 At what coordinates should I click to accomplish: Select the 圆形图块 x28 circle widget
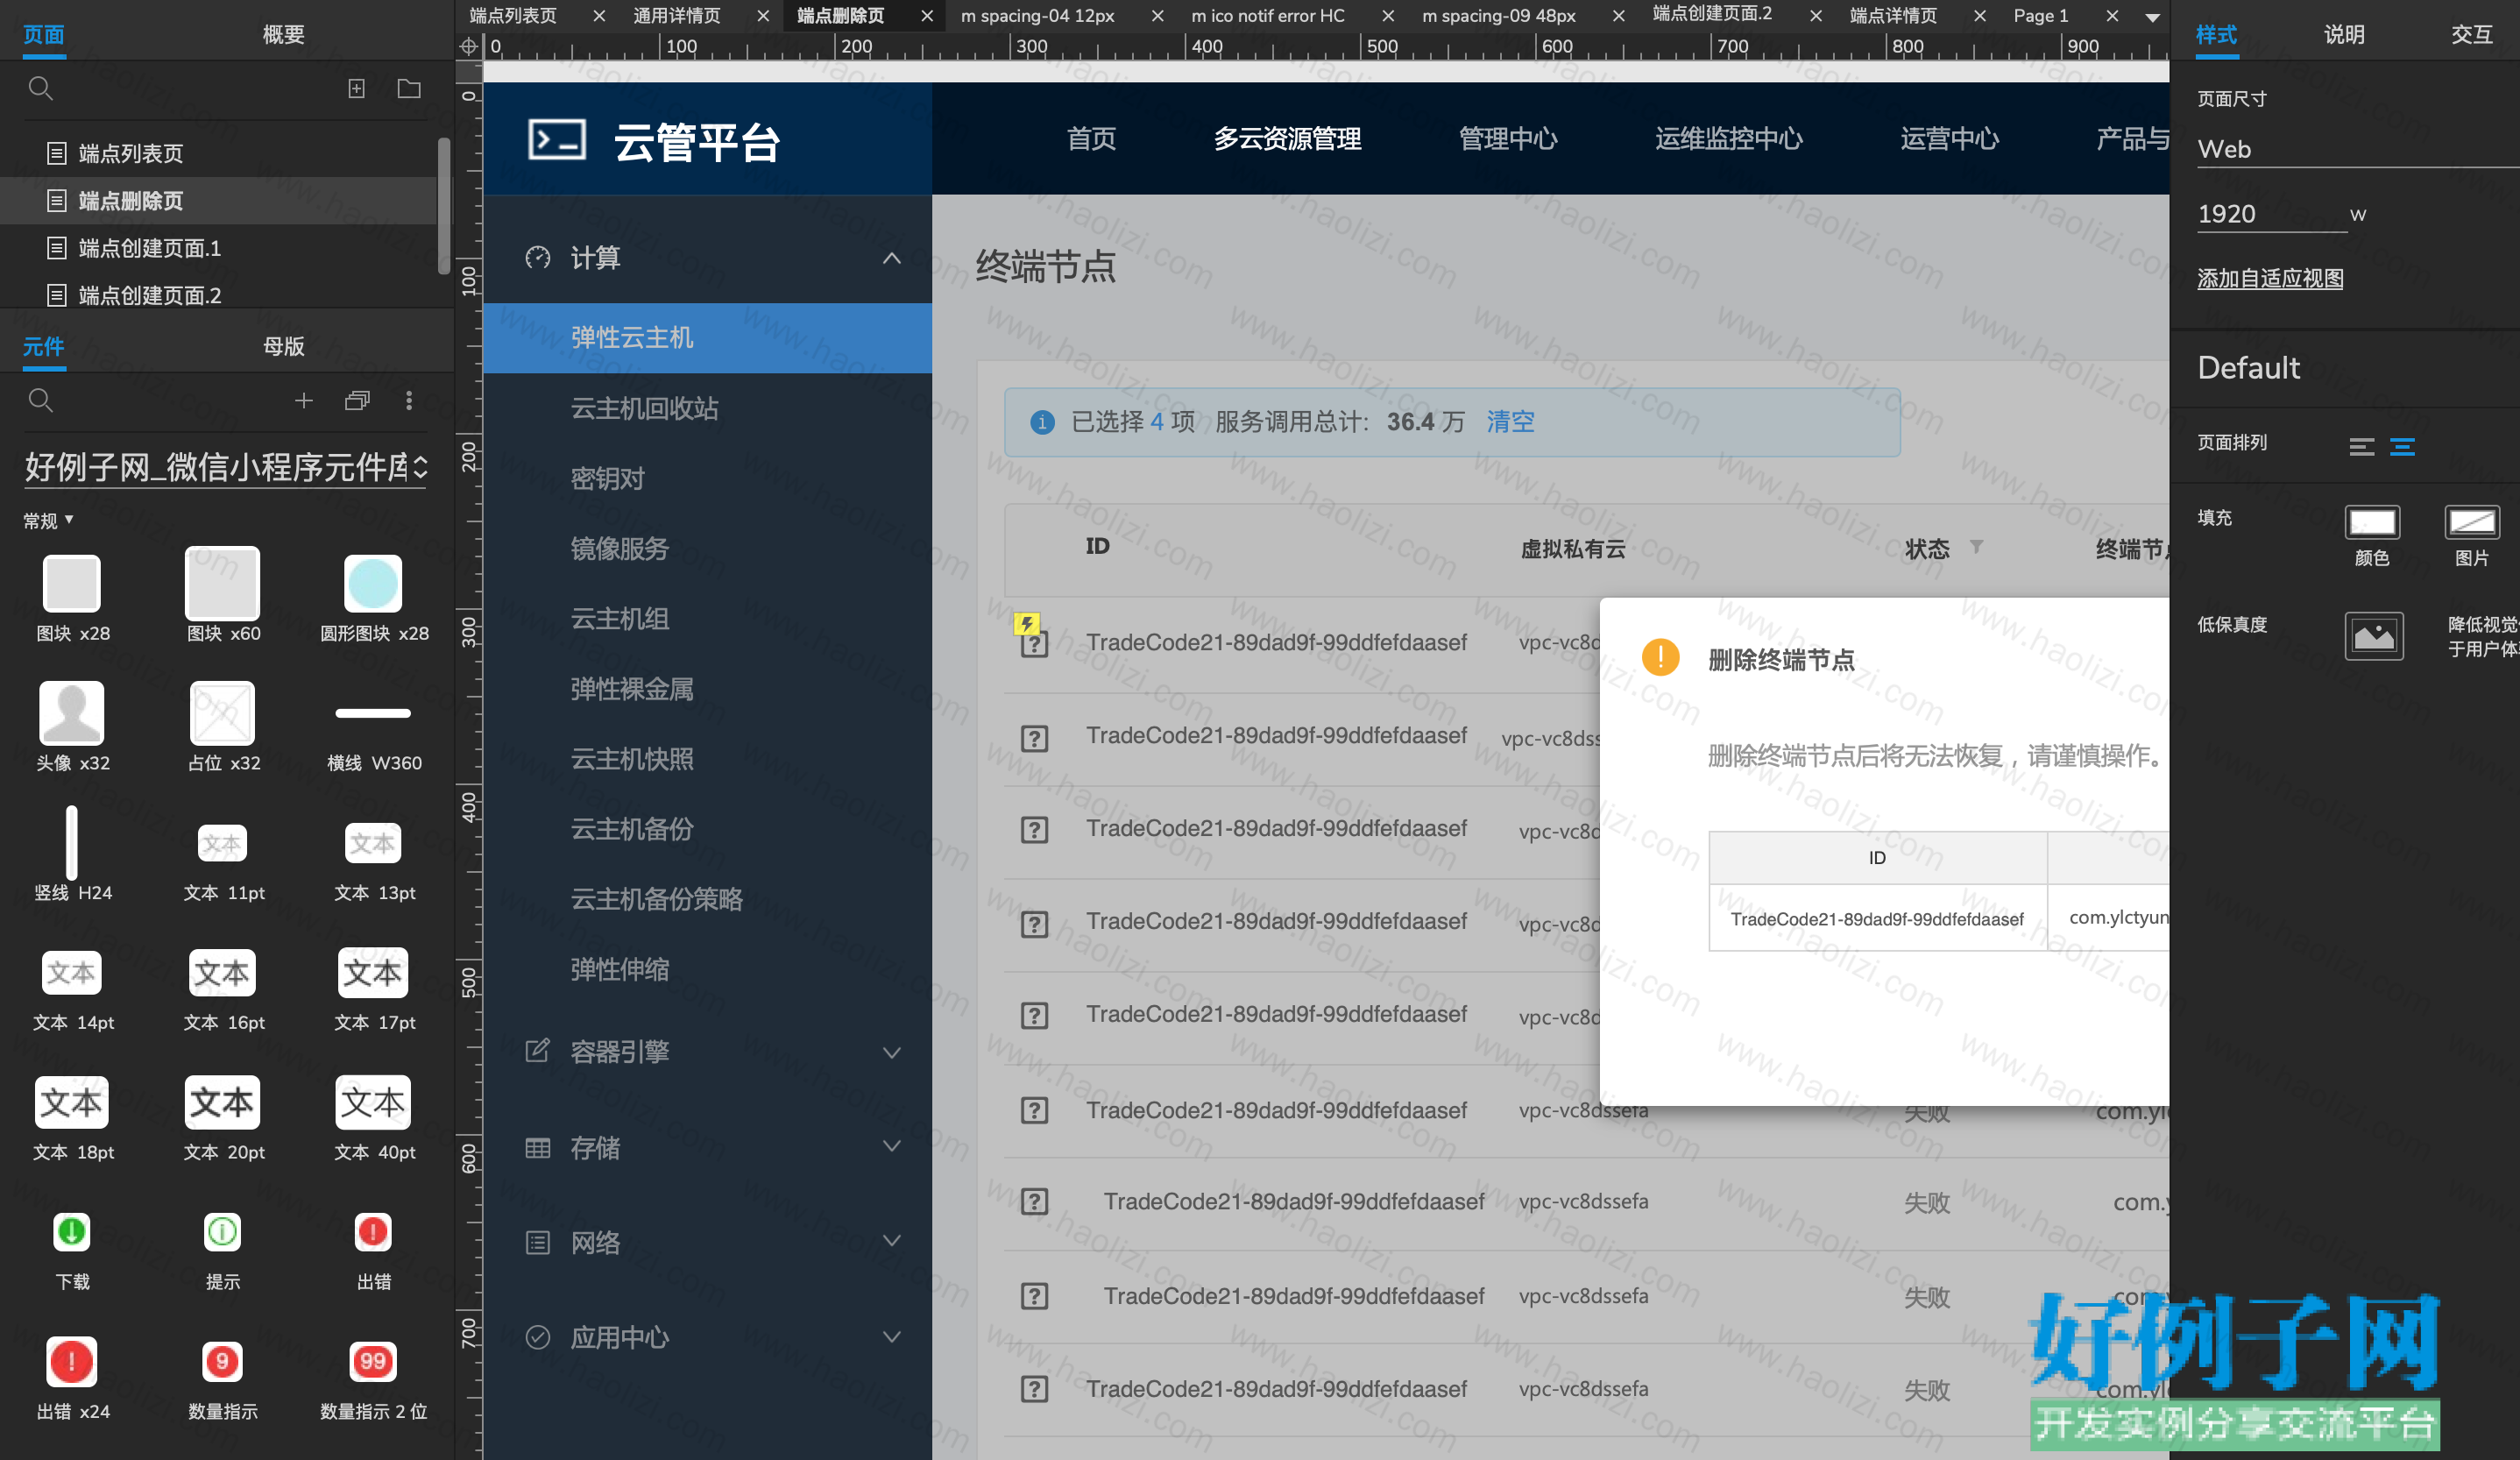coord(373,583)
